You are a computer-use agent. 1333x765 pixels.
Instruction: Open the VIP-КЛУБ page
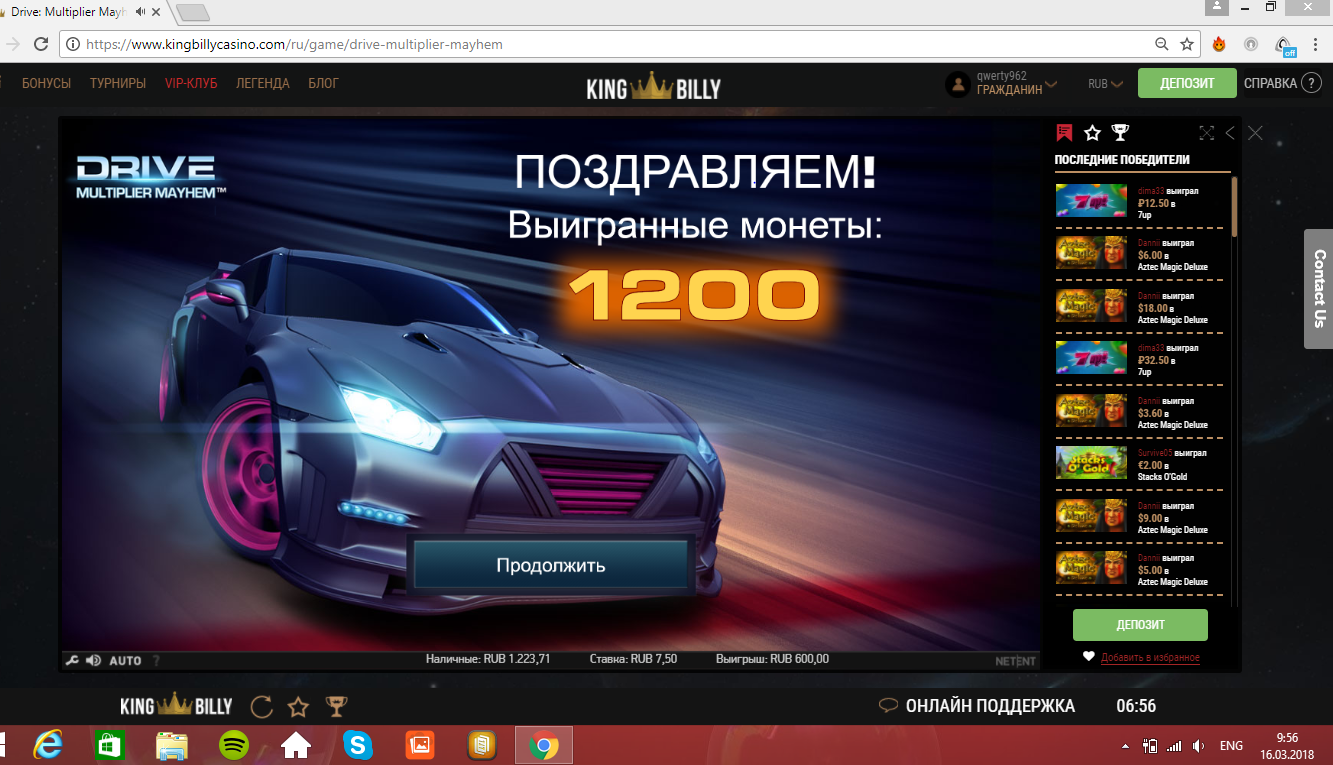click(x=191, y=84)
